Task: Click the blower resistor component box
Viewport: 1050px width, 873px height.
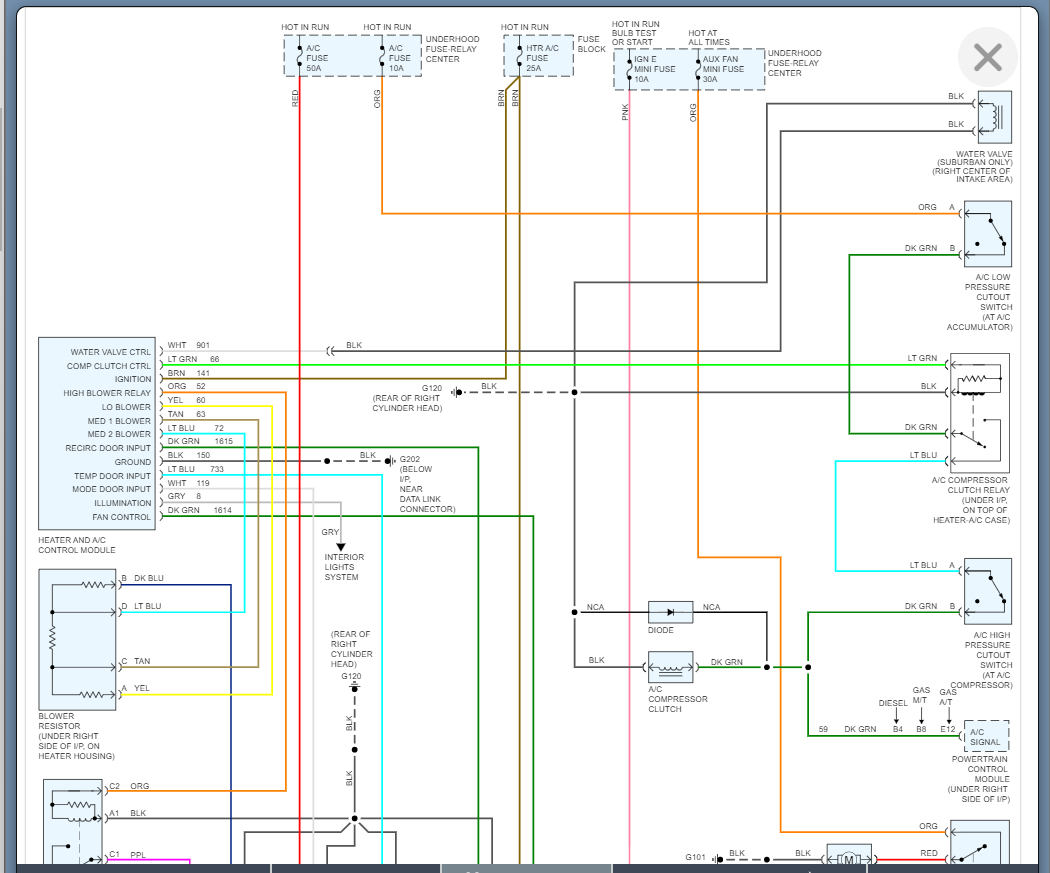Action: click(77, 639)
